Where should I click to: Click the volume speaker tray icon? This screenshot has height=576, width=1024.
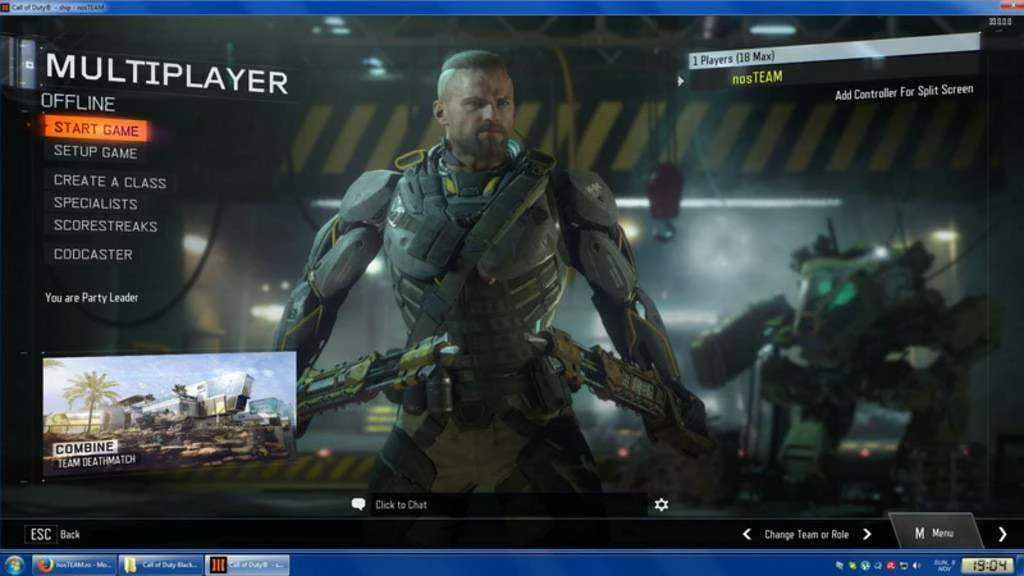pos(917,566)
